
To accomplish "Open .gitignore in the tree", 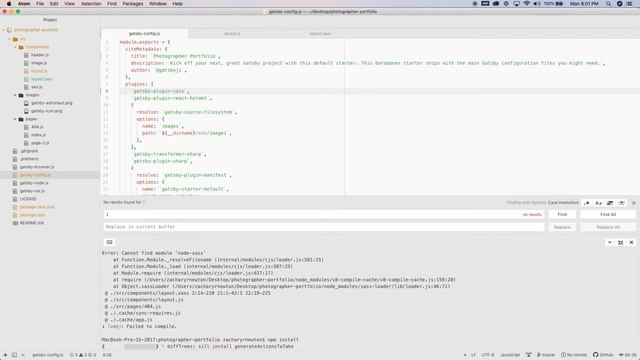I will 29,151.
